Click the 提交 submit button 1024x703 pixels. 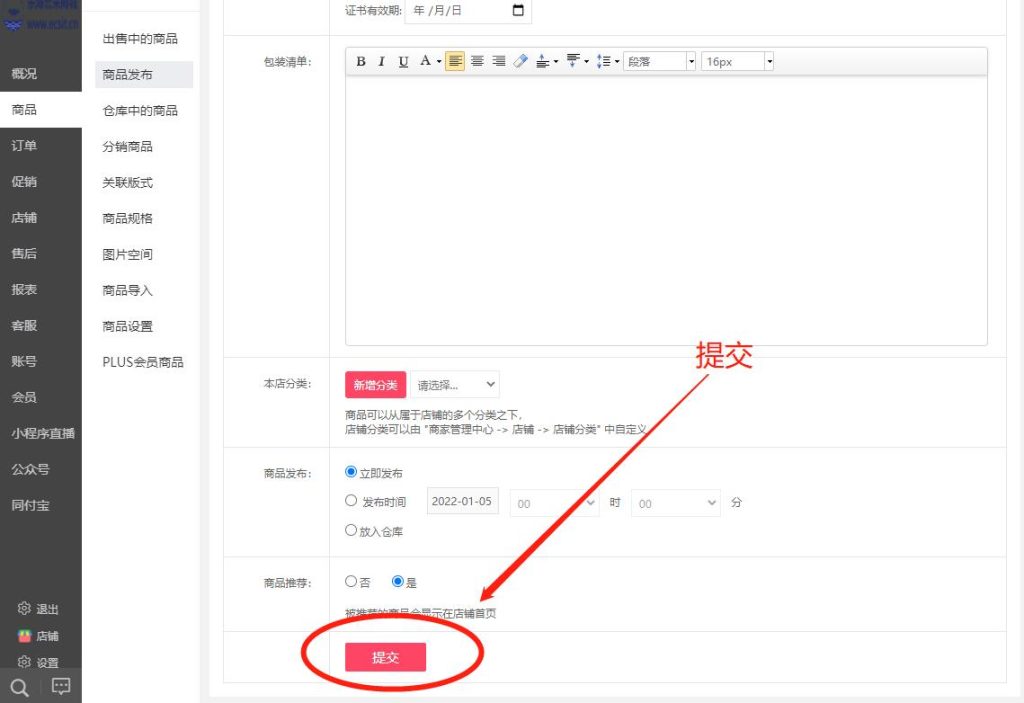385,657
